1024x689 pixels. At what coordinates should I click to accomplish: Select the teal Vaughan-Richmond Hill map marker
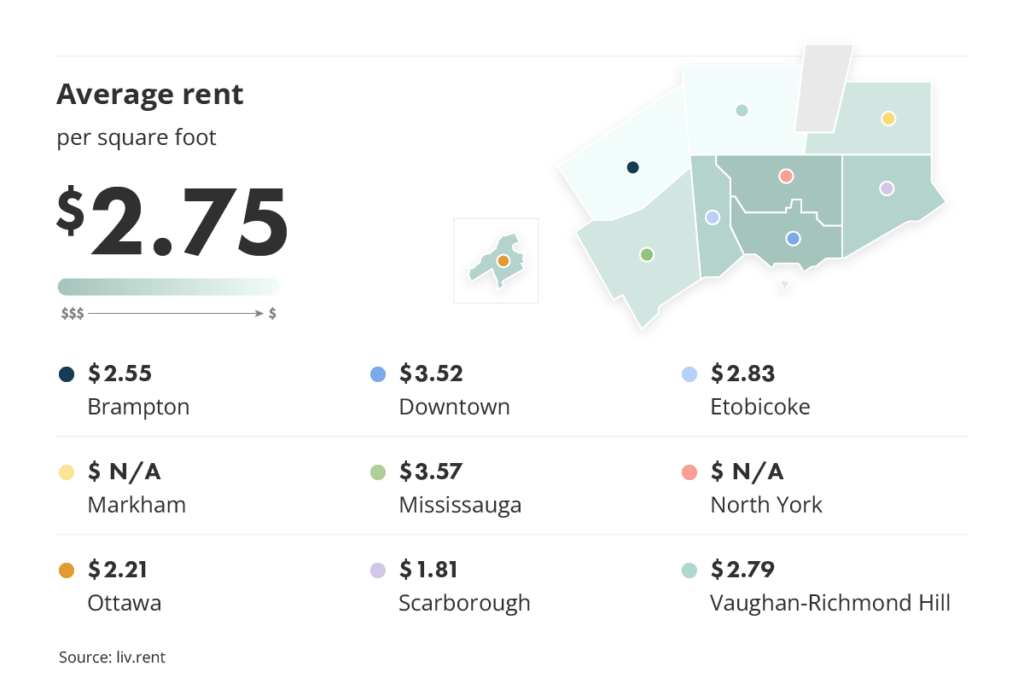tap(742, 110)
